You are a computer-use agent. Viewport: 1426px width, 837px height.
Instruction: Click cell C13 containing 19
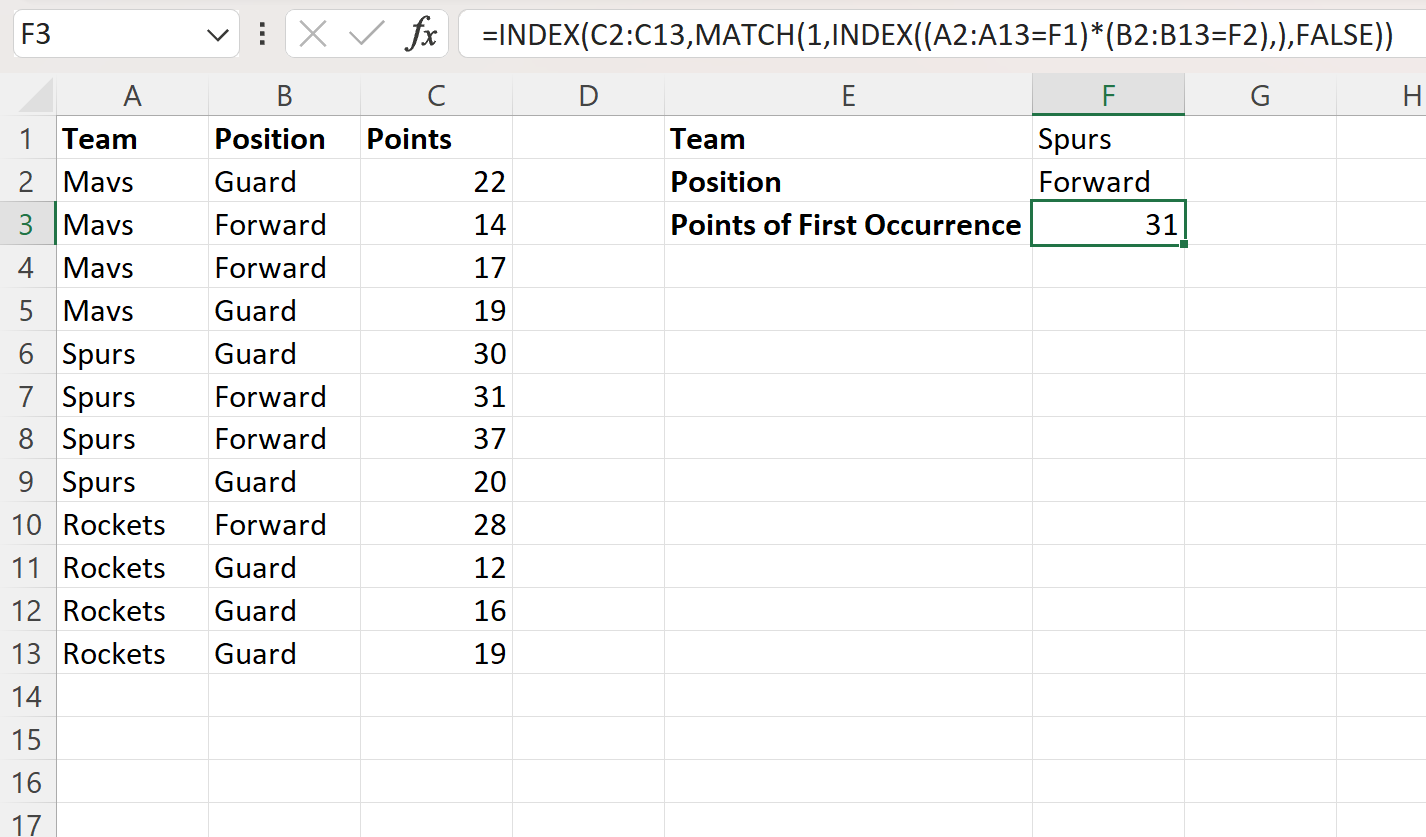(436, 654)
